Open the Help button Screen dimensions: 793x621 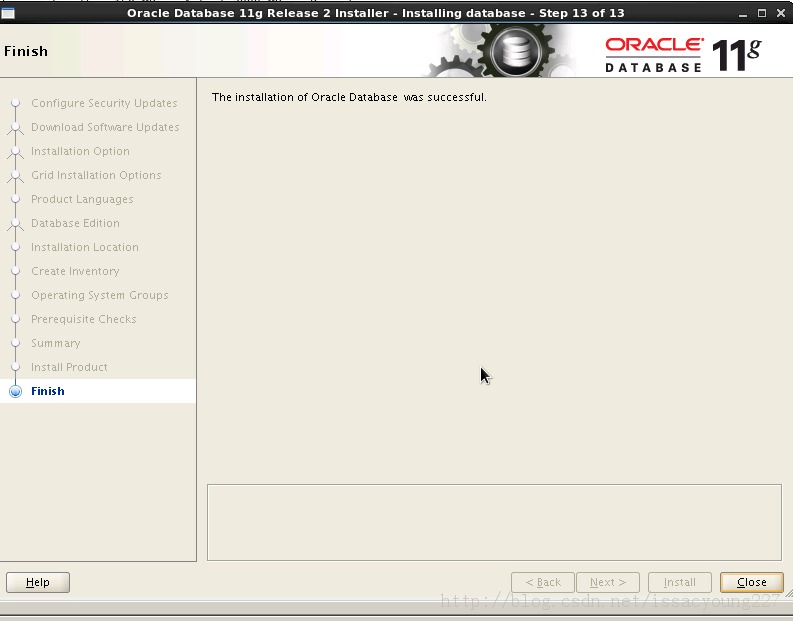pos(38,582)
